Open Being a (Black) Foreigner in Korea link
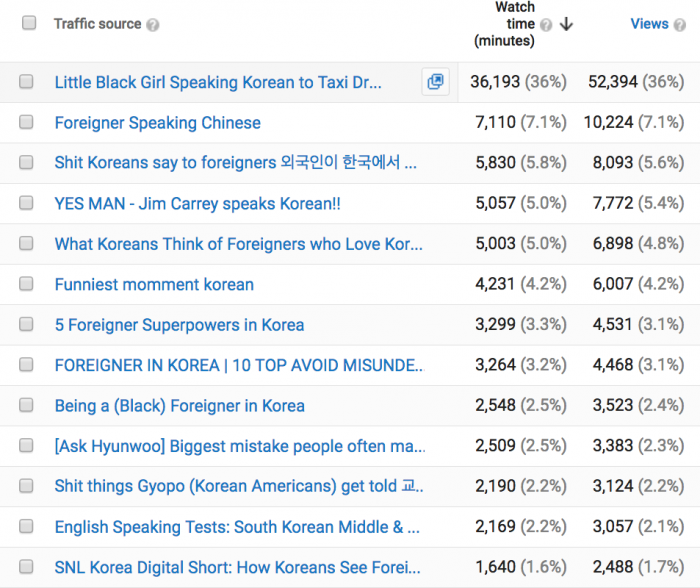Viewport: 700px width, 588px height. (x=179, y=406)
